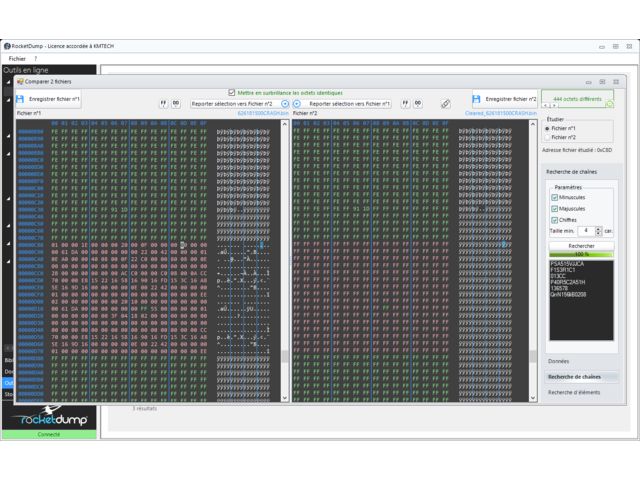Select the found string '136578' in results list

(x=559, y=288)
